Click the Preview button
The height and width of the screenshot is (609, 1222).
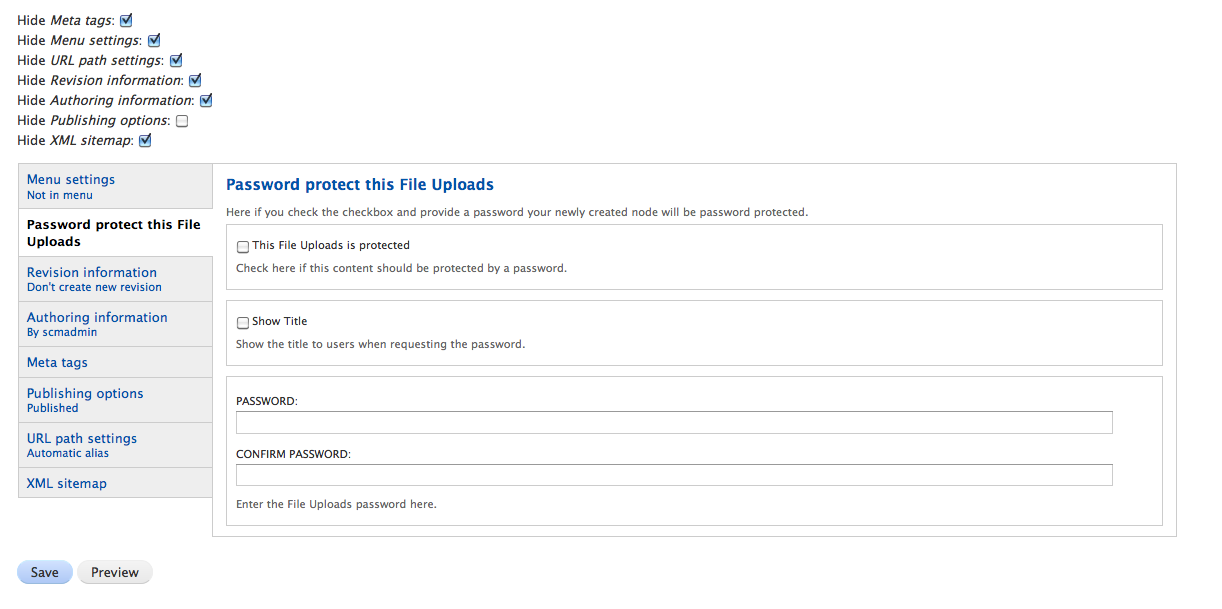tap(114, 572)
